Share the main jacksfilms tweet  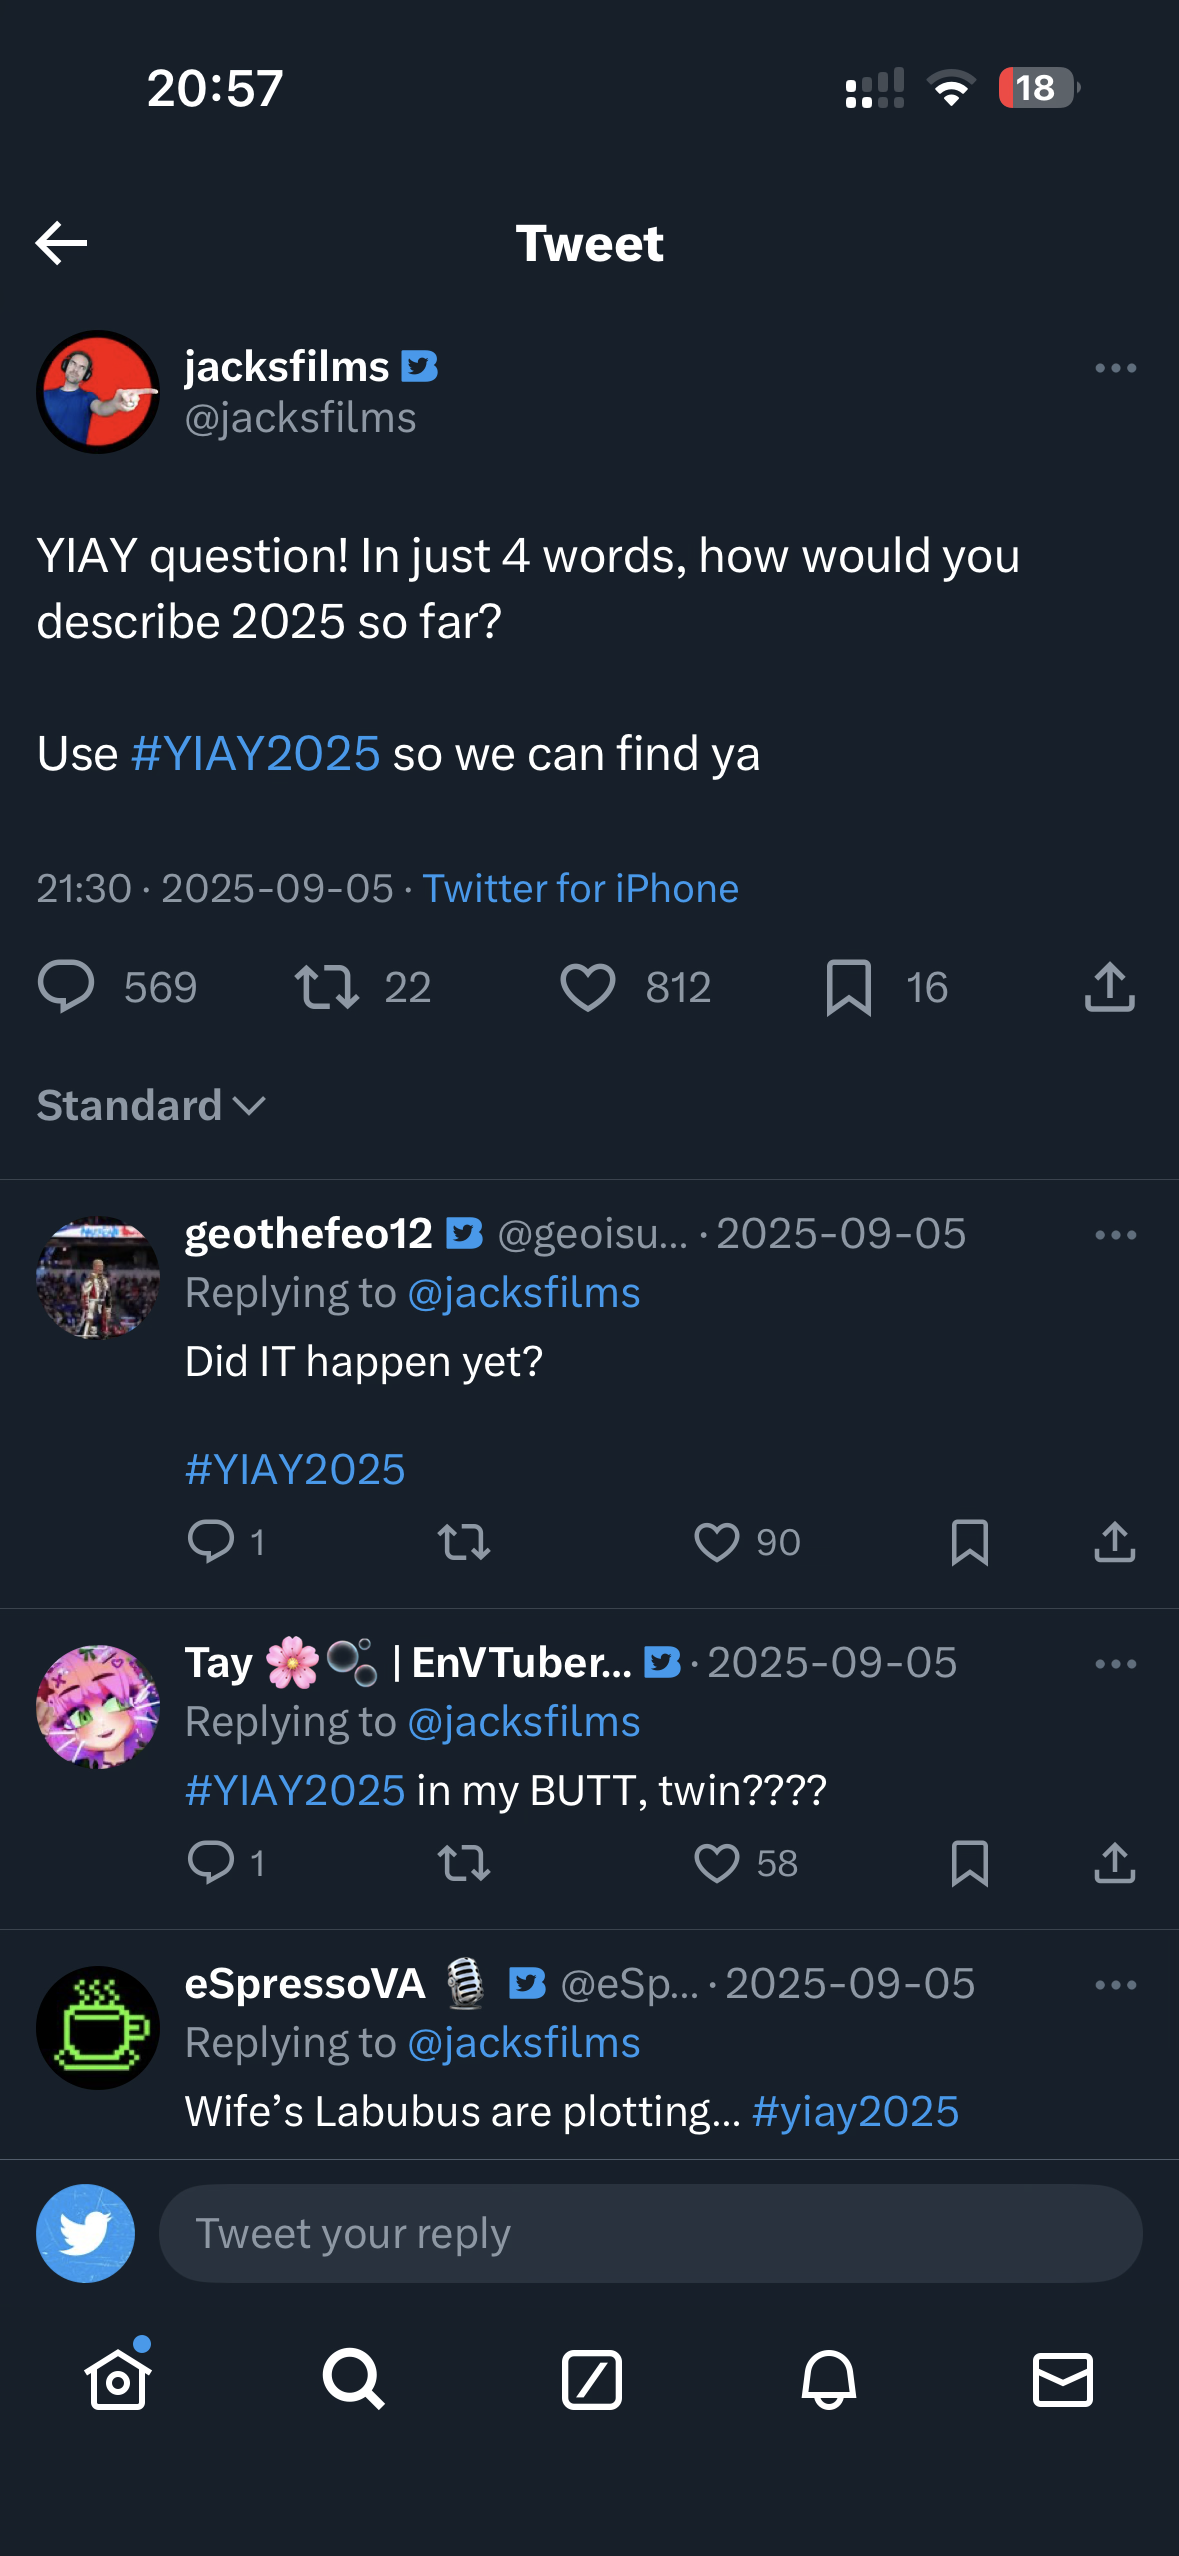point(1109,987)
